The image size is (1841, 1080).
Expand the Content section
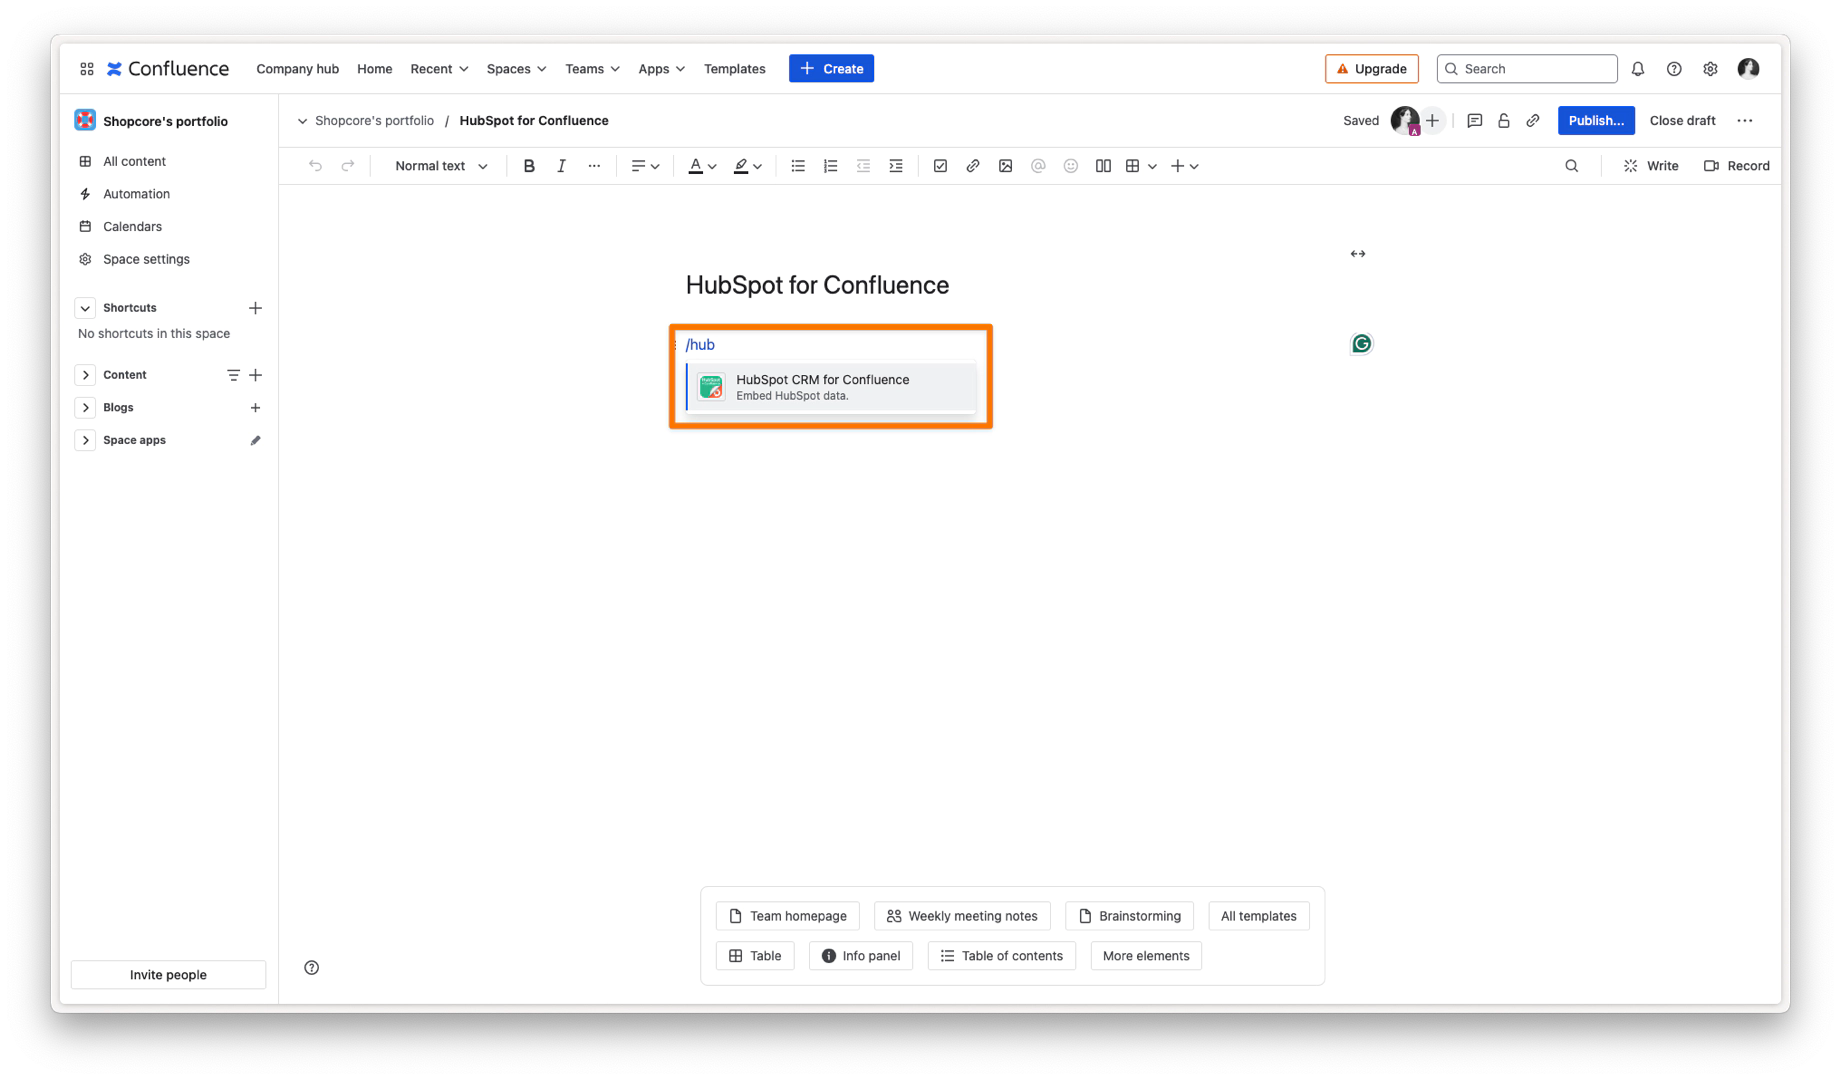tap(85, 375)
